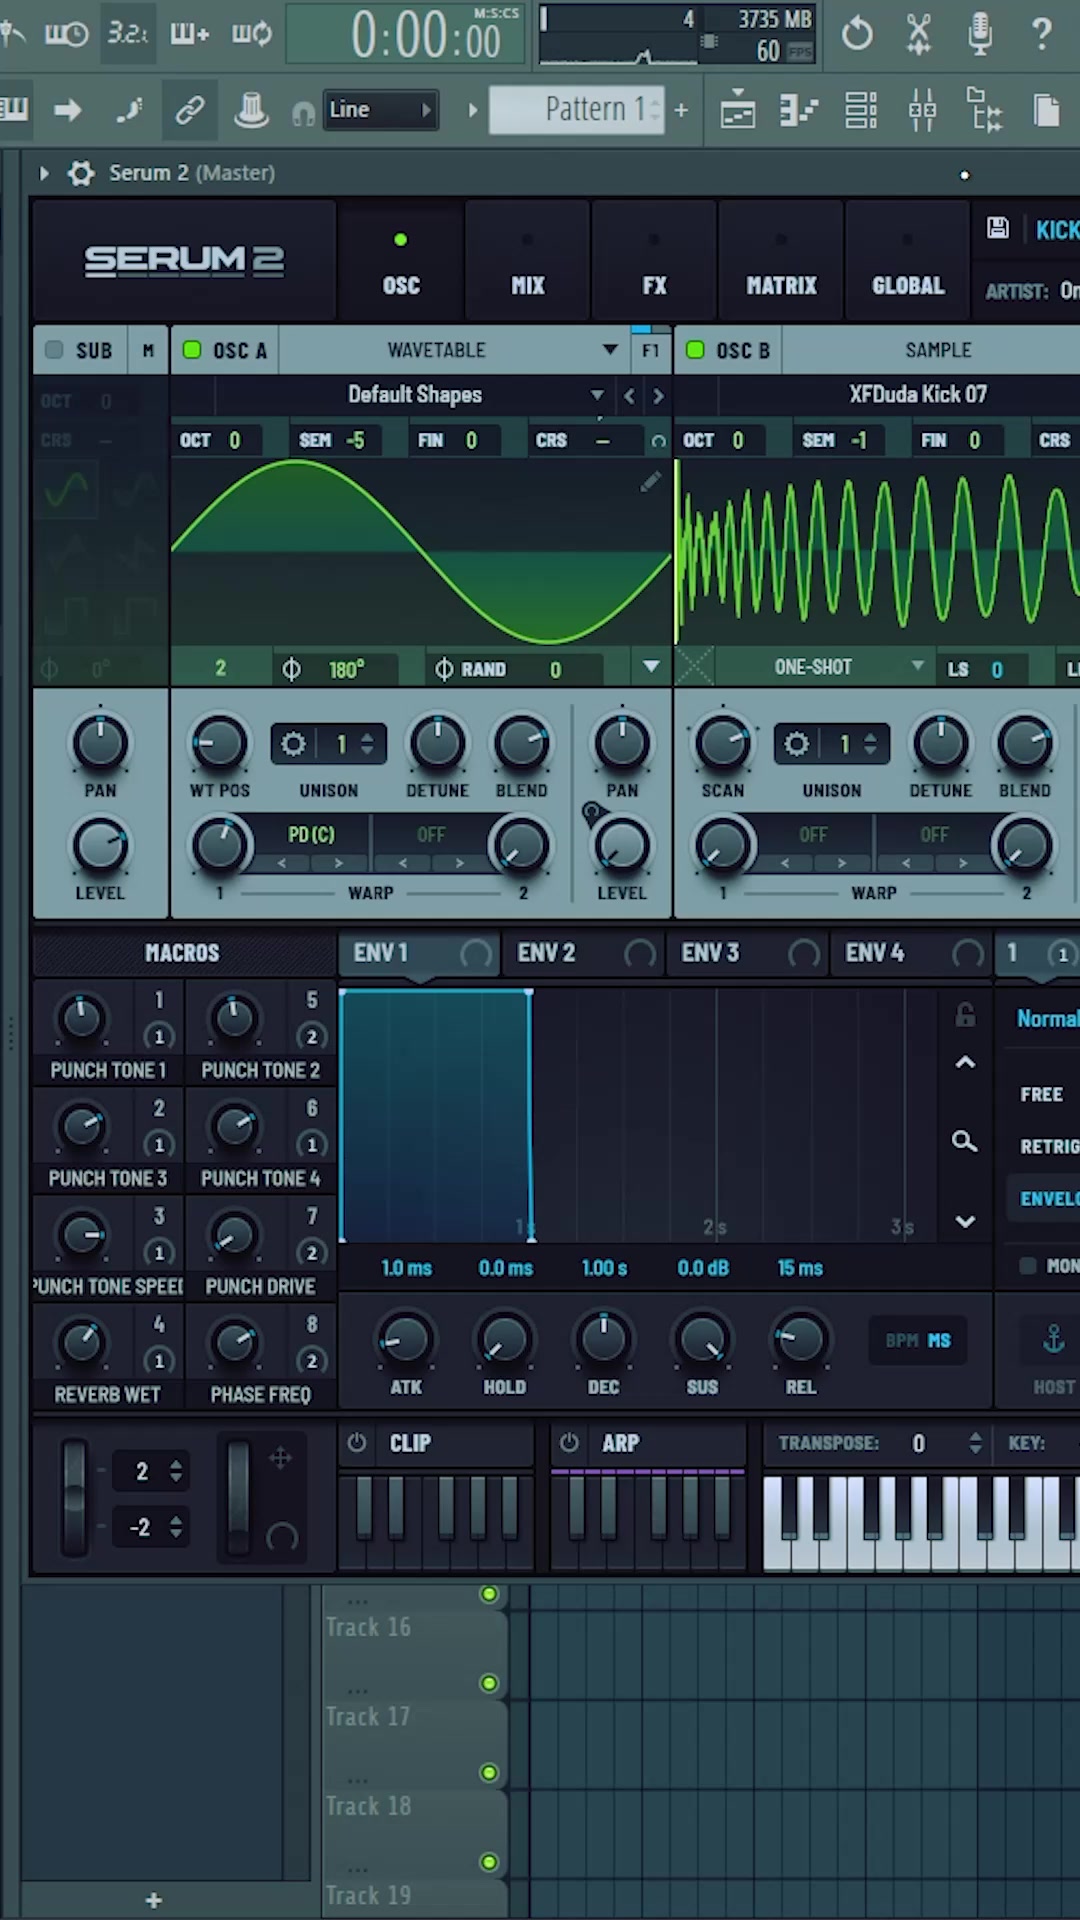This screenshot has height=1920, width=1080.
Task: Expand the Serum 2 plugin menu arrow
Action: tap(44, 173)
